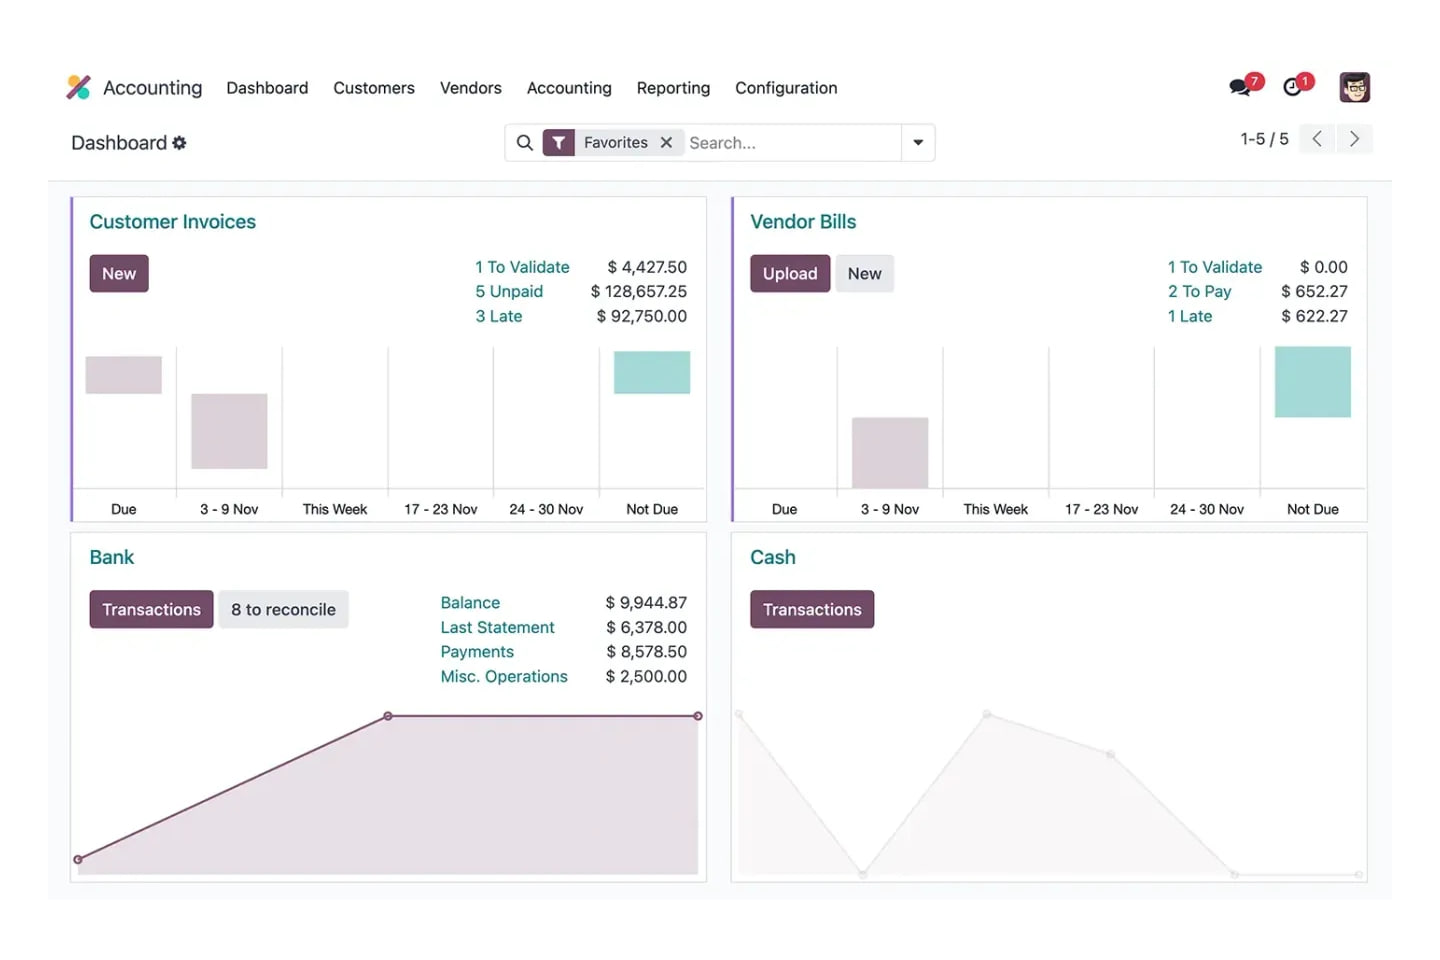The width and height of the screenshot is (1440, 960).
Task: Open Bank Transactions button
Action: click(151, 609)
